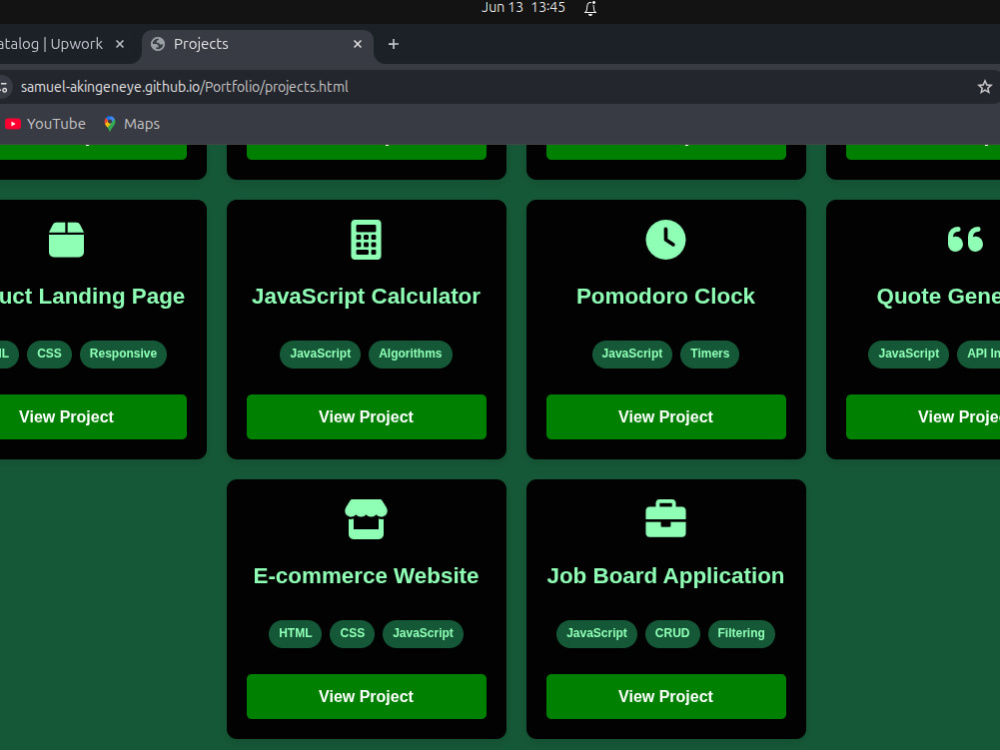
Task: Click JavaScript tag on Quote Generator card
Action: point(908,354)
